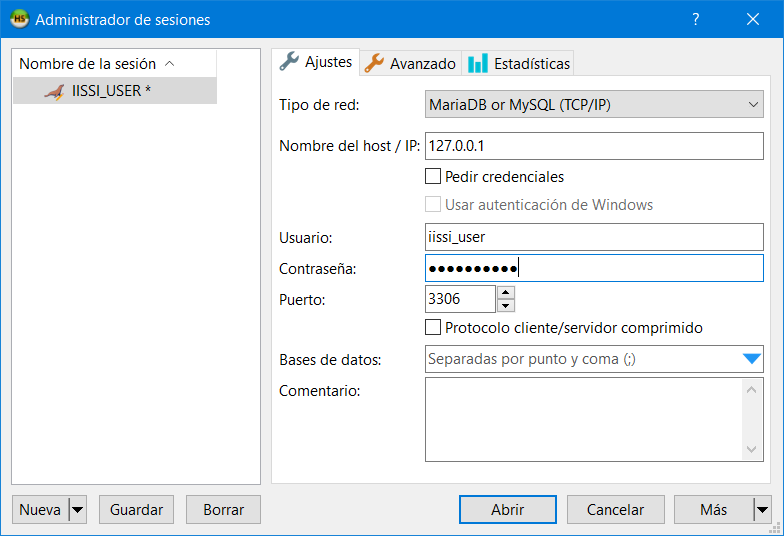This screenshot has width=784, height=536.
Task: Click the Nombre del host / IP field
Action: click(594, 146)
